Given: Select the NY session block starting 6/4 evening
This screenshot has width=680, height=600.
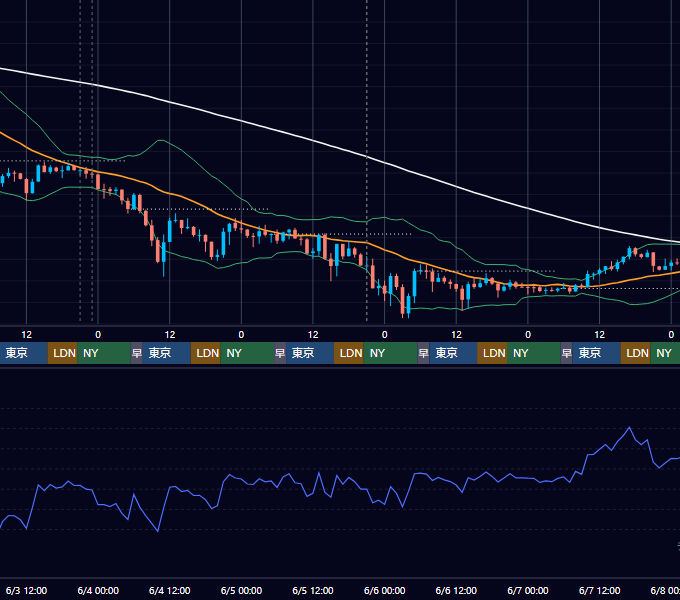Looking at the screenshot, I should click(247, 353).
